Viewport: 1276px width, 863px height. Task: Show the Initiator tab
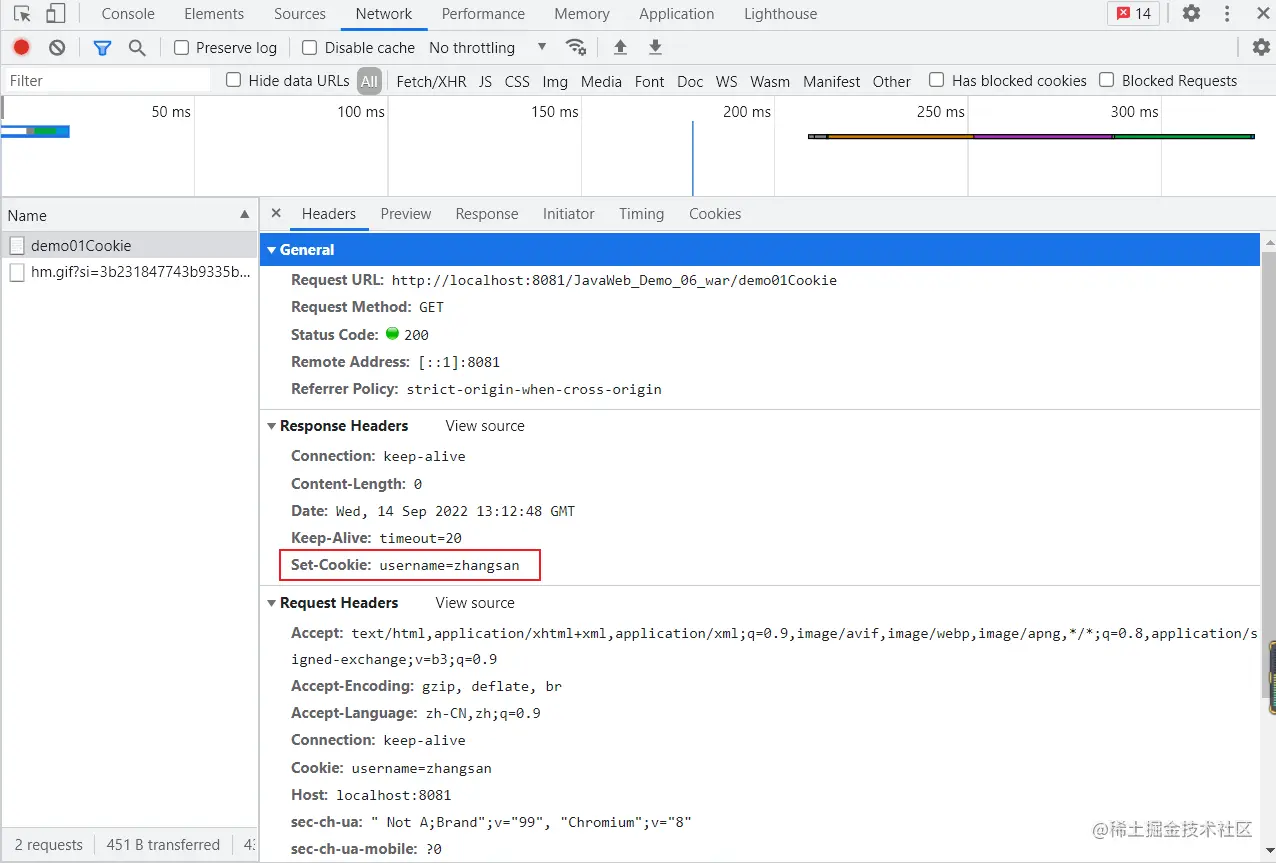point(569,214)
